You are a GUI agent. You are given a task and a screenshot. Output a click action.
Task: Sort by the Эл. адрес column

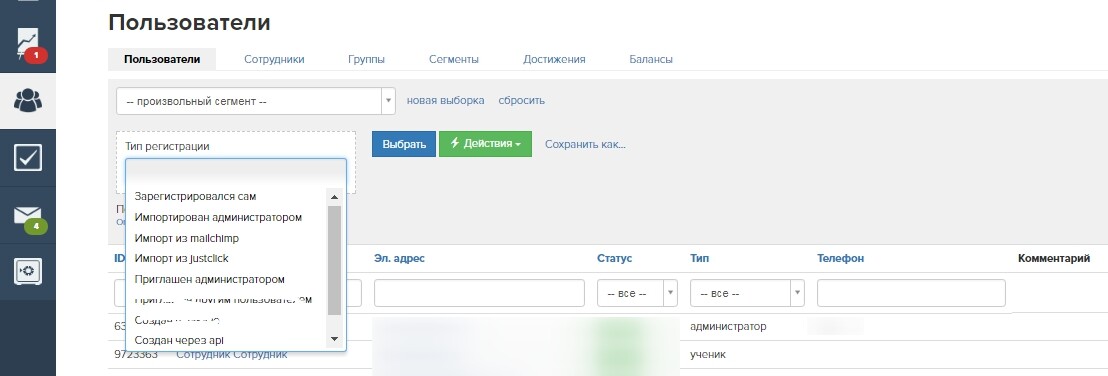[x=399, y=259]
